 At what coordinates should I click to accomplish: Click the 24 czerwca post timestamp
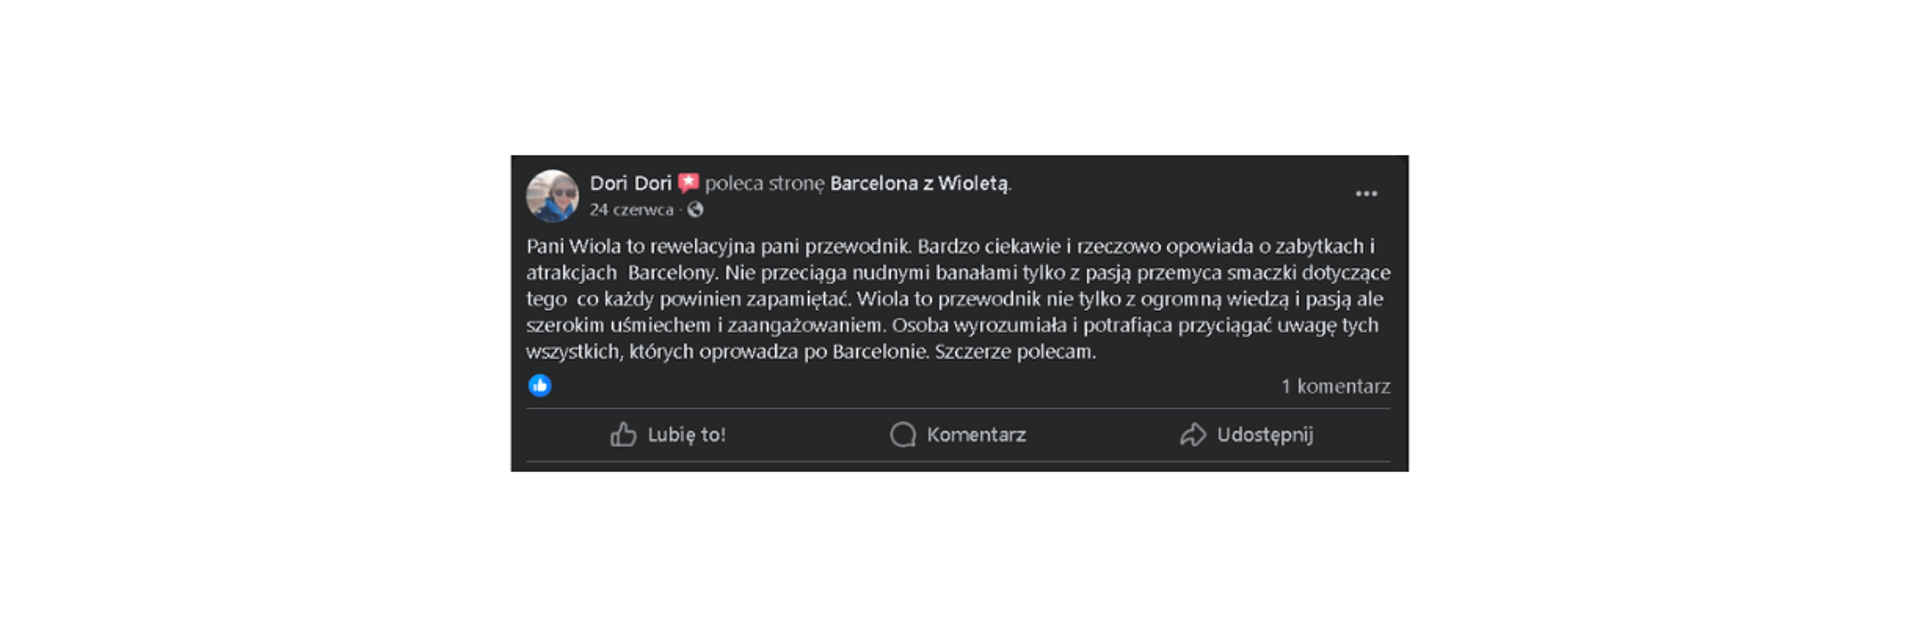(631, 210)
